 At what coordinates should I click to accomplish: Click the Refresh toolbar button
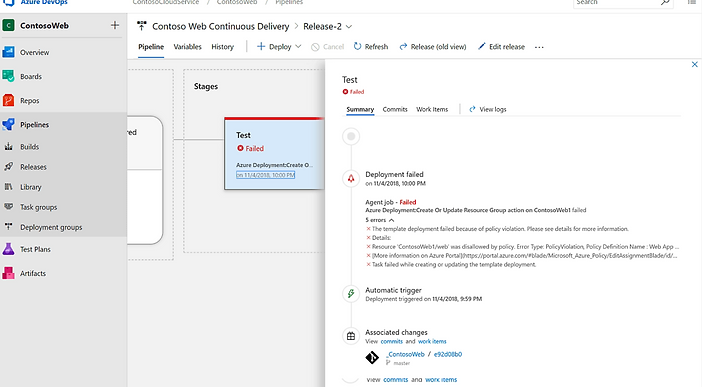pos(371,47)
